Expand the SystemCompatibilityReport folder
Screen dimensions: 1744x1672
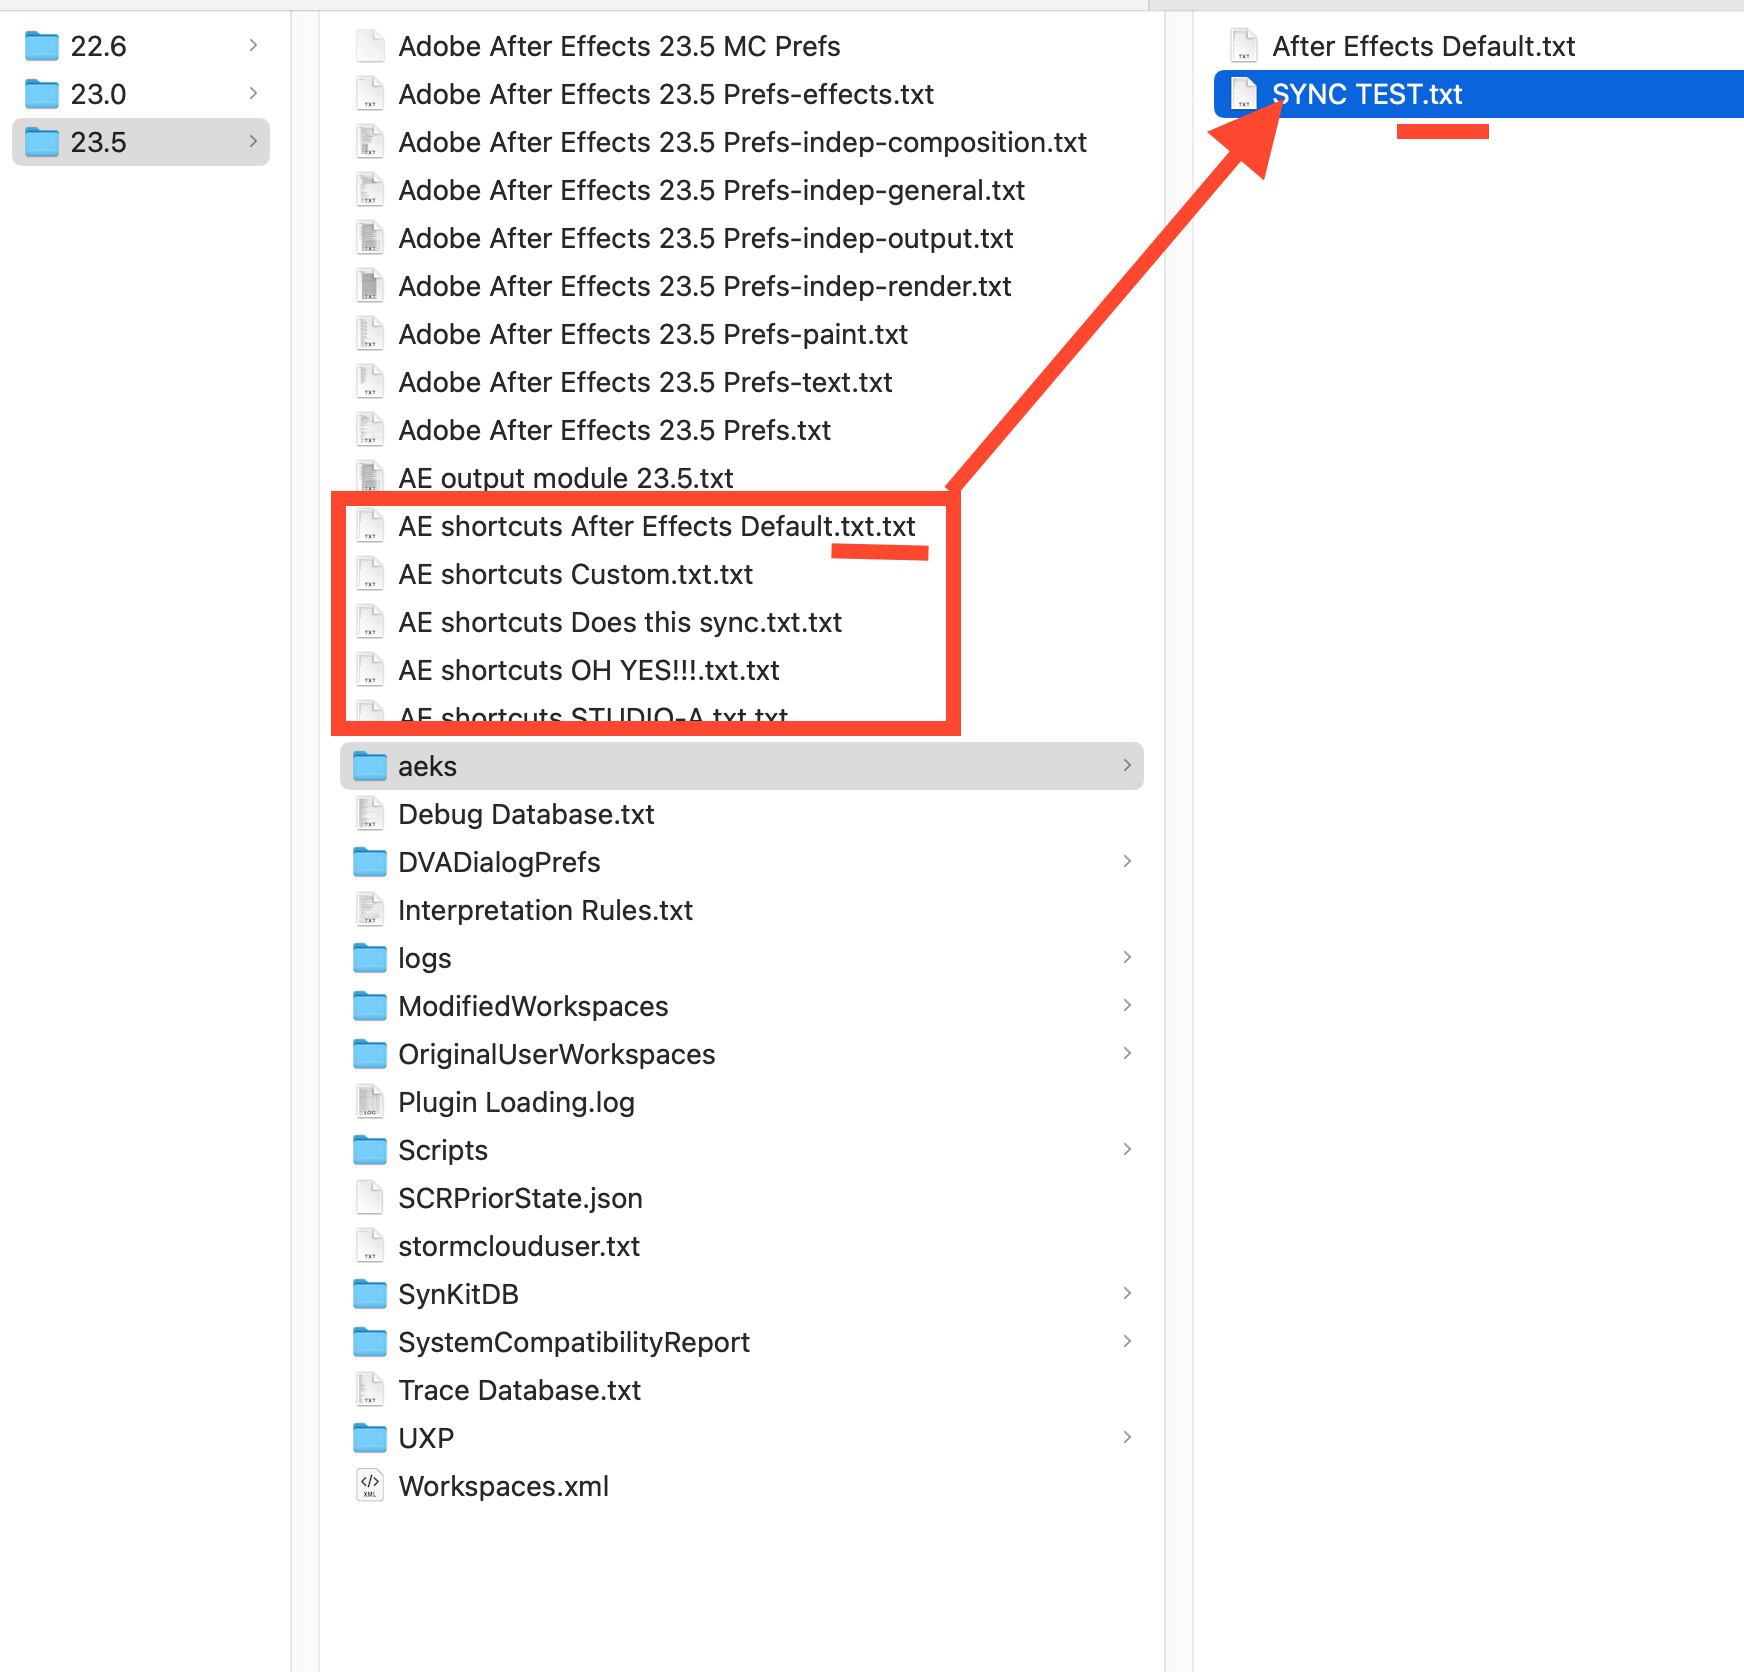click(x=1128, y=1341)
